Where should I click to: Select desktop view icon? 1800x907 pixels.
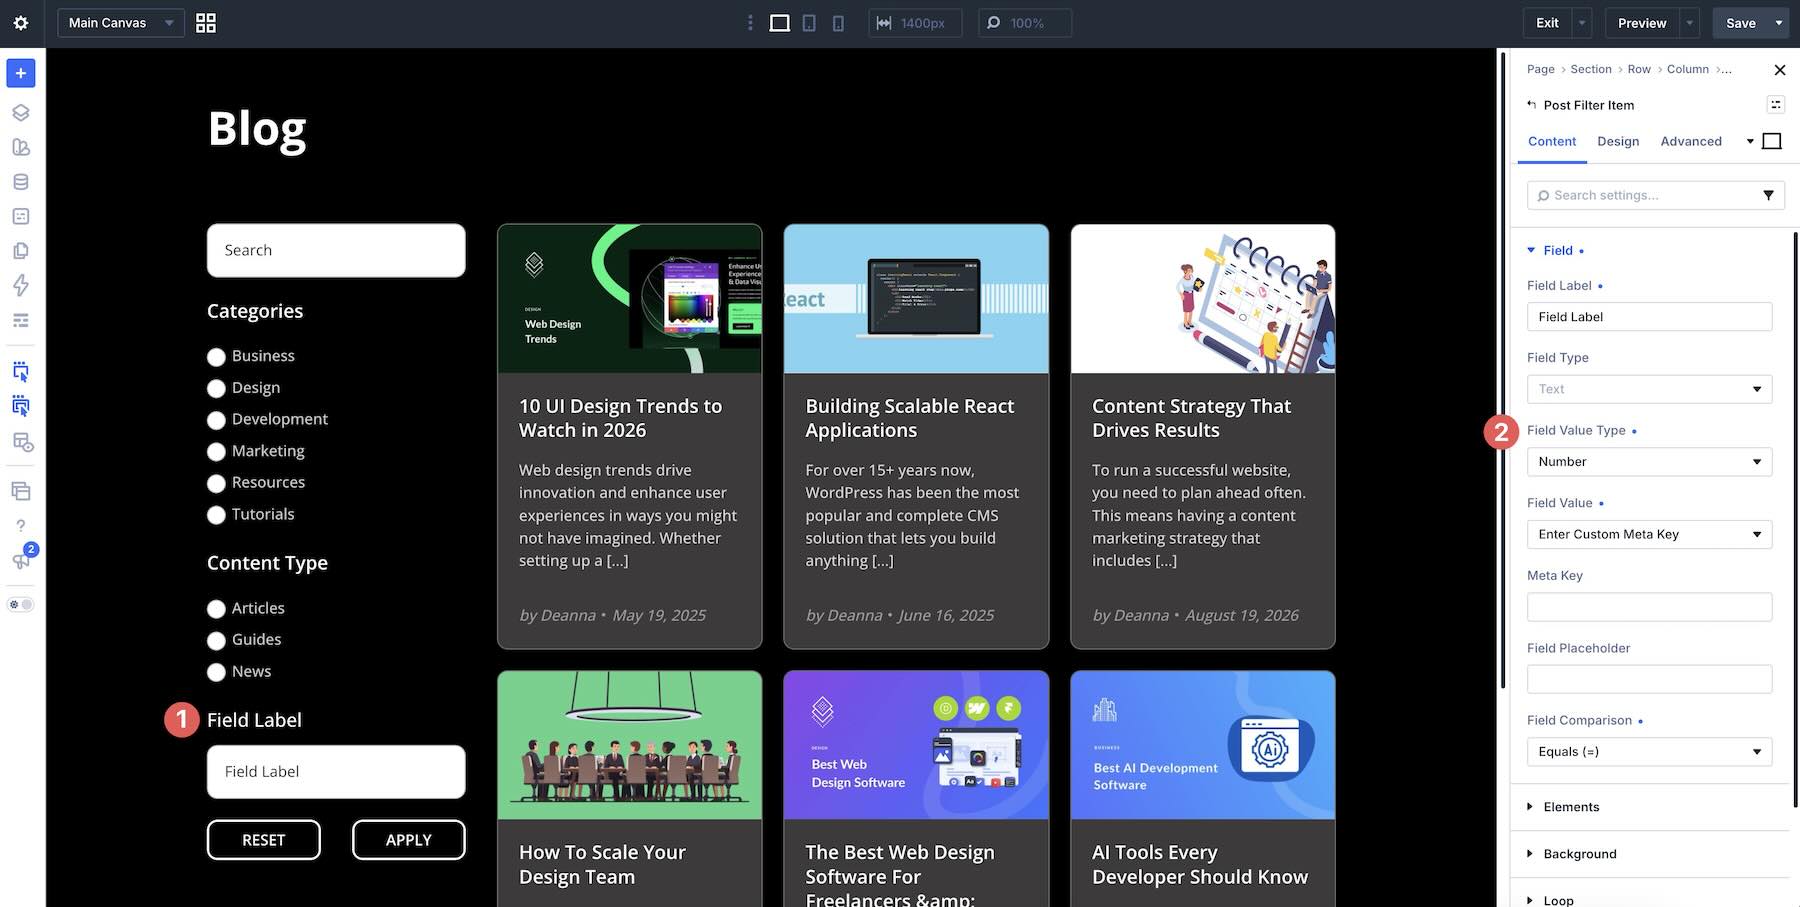(780, 23)
